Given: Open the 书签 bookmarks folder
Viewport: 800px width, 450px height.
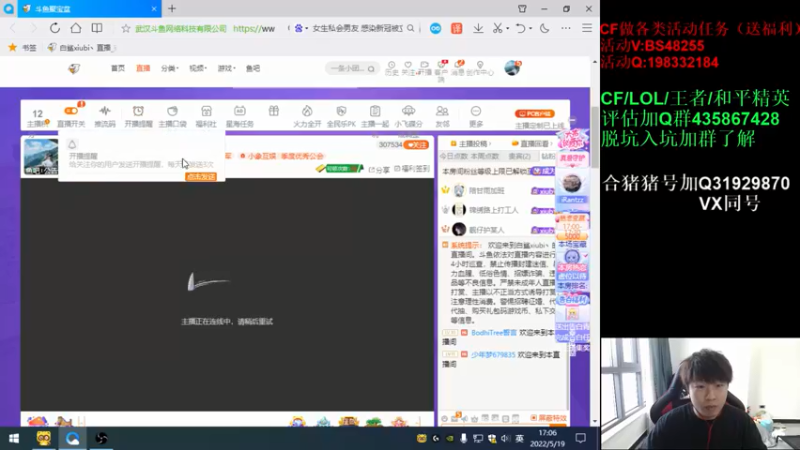Looking at the screenshot, I should point(22,47).
